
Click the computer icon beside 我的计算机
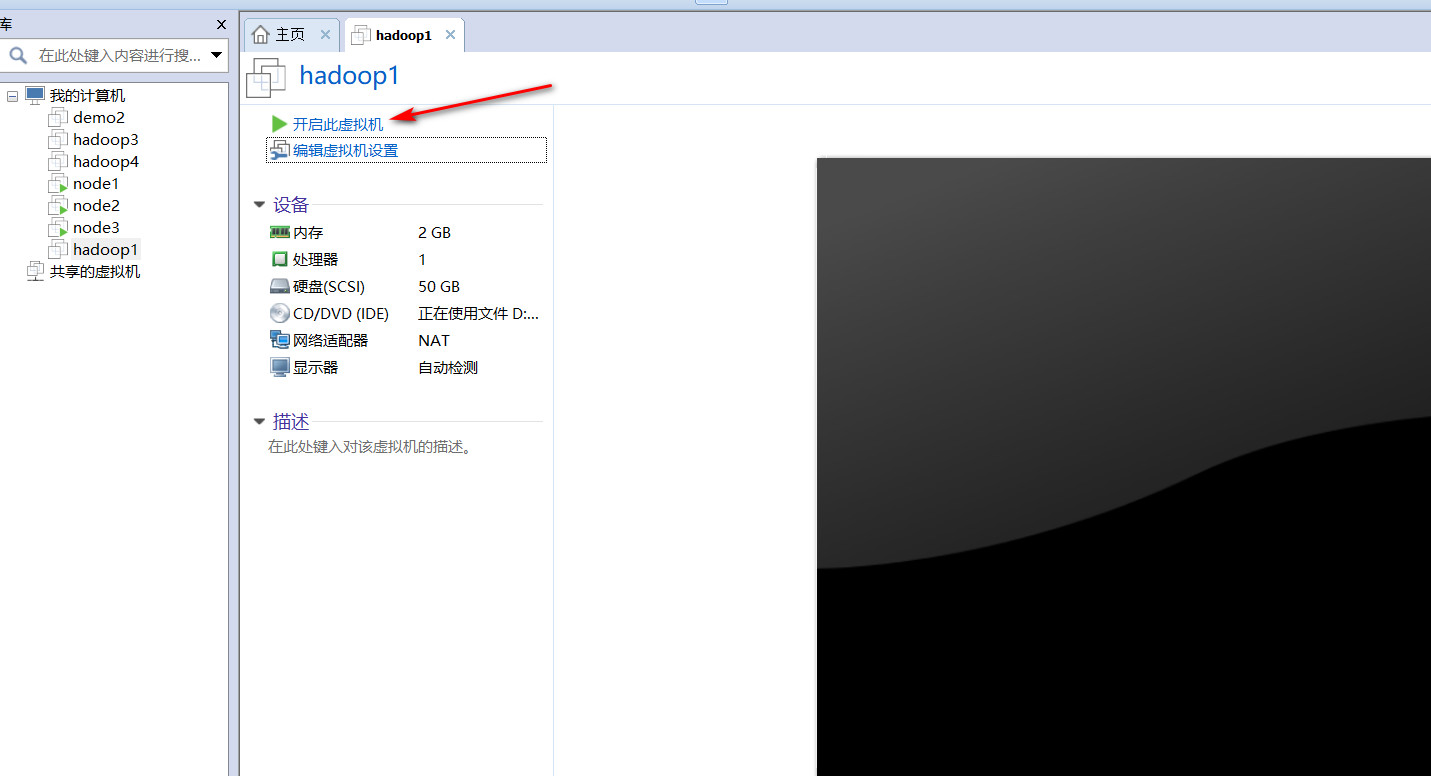[x=35, y=95]
